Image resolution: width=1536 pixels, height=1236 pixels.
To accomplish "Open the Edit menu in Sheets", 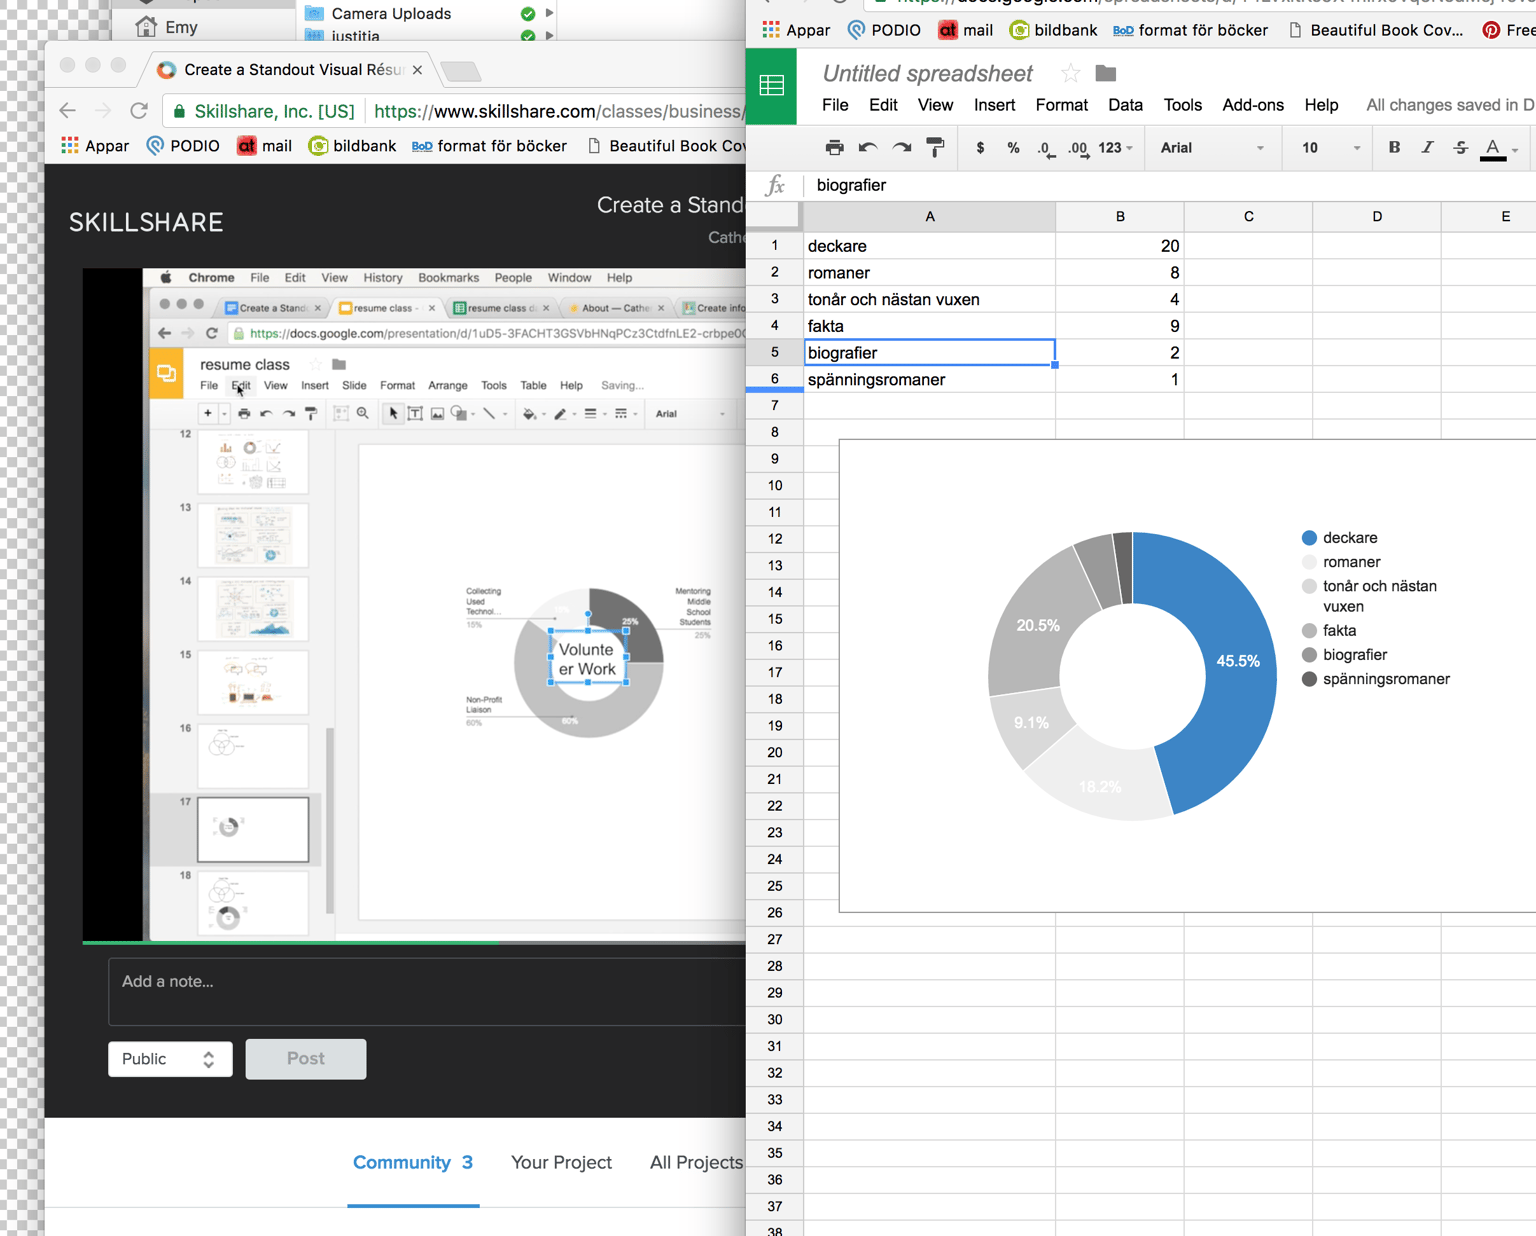I will [x=883, y=105].
